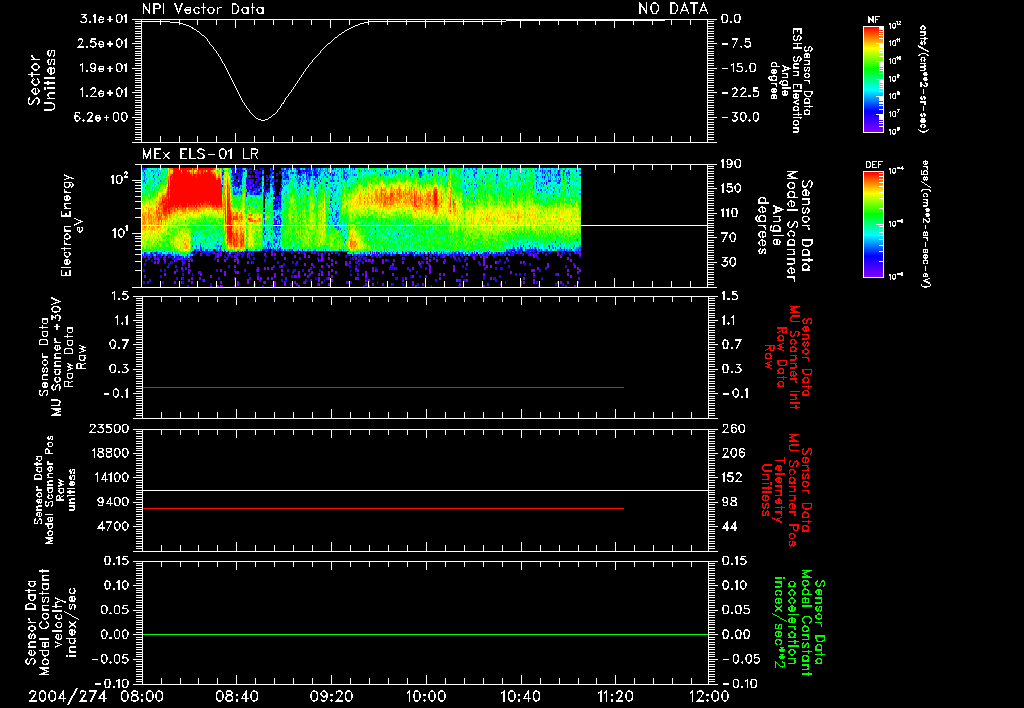The width and height of the screenshot is (1024, 708).
Task: Click the 11:20 time tick label
Action: pyautogui.click(x=614, y=697)
